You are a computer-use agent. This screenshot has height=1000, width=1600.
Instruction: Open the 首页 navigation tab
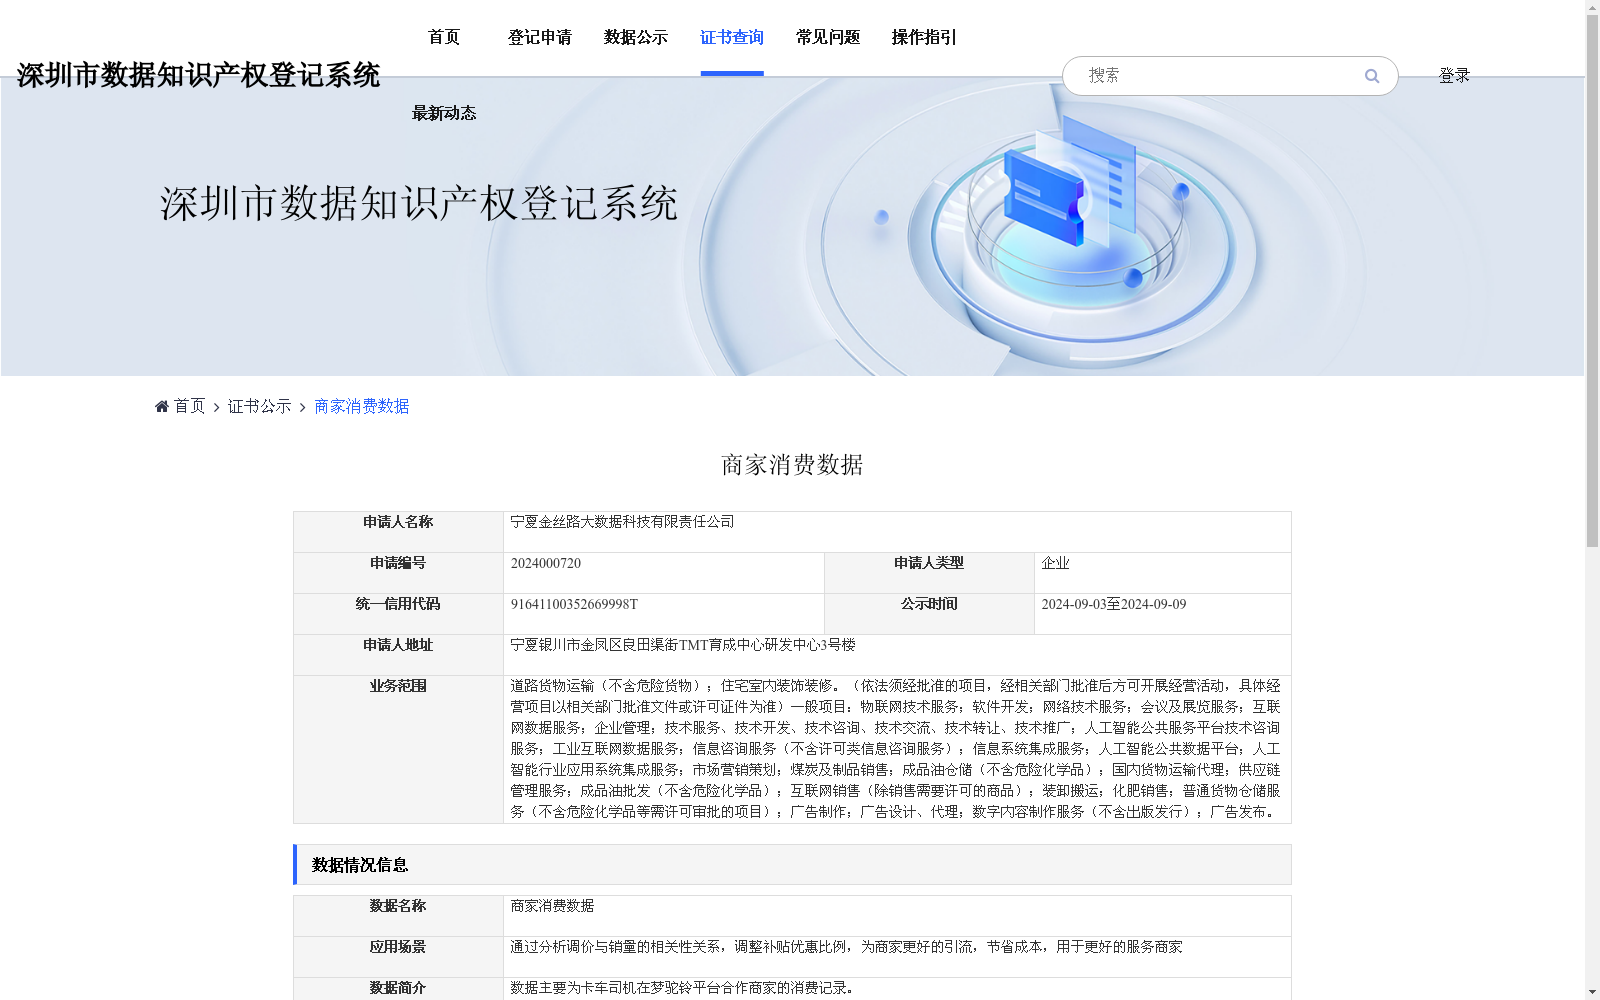pos(444,37)
